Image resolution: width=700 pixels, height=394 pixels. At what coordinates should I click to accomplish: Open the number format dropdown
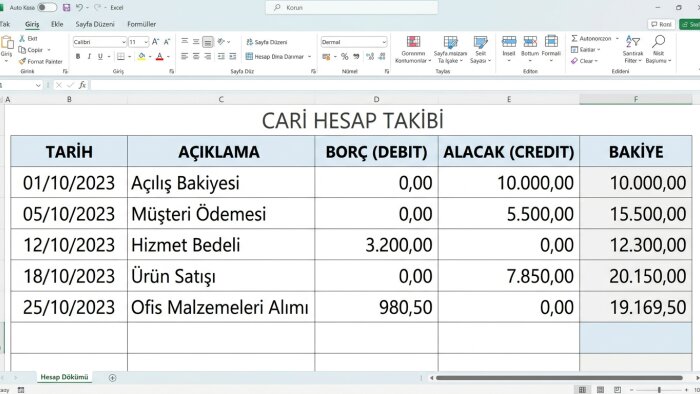384,42
